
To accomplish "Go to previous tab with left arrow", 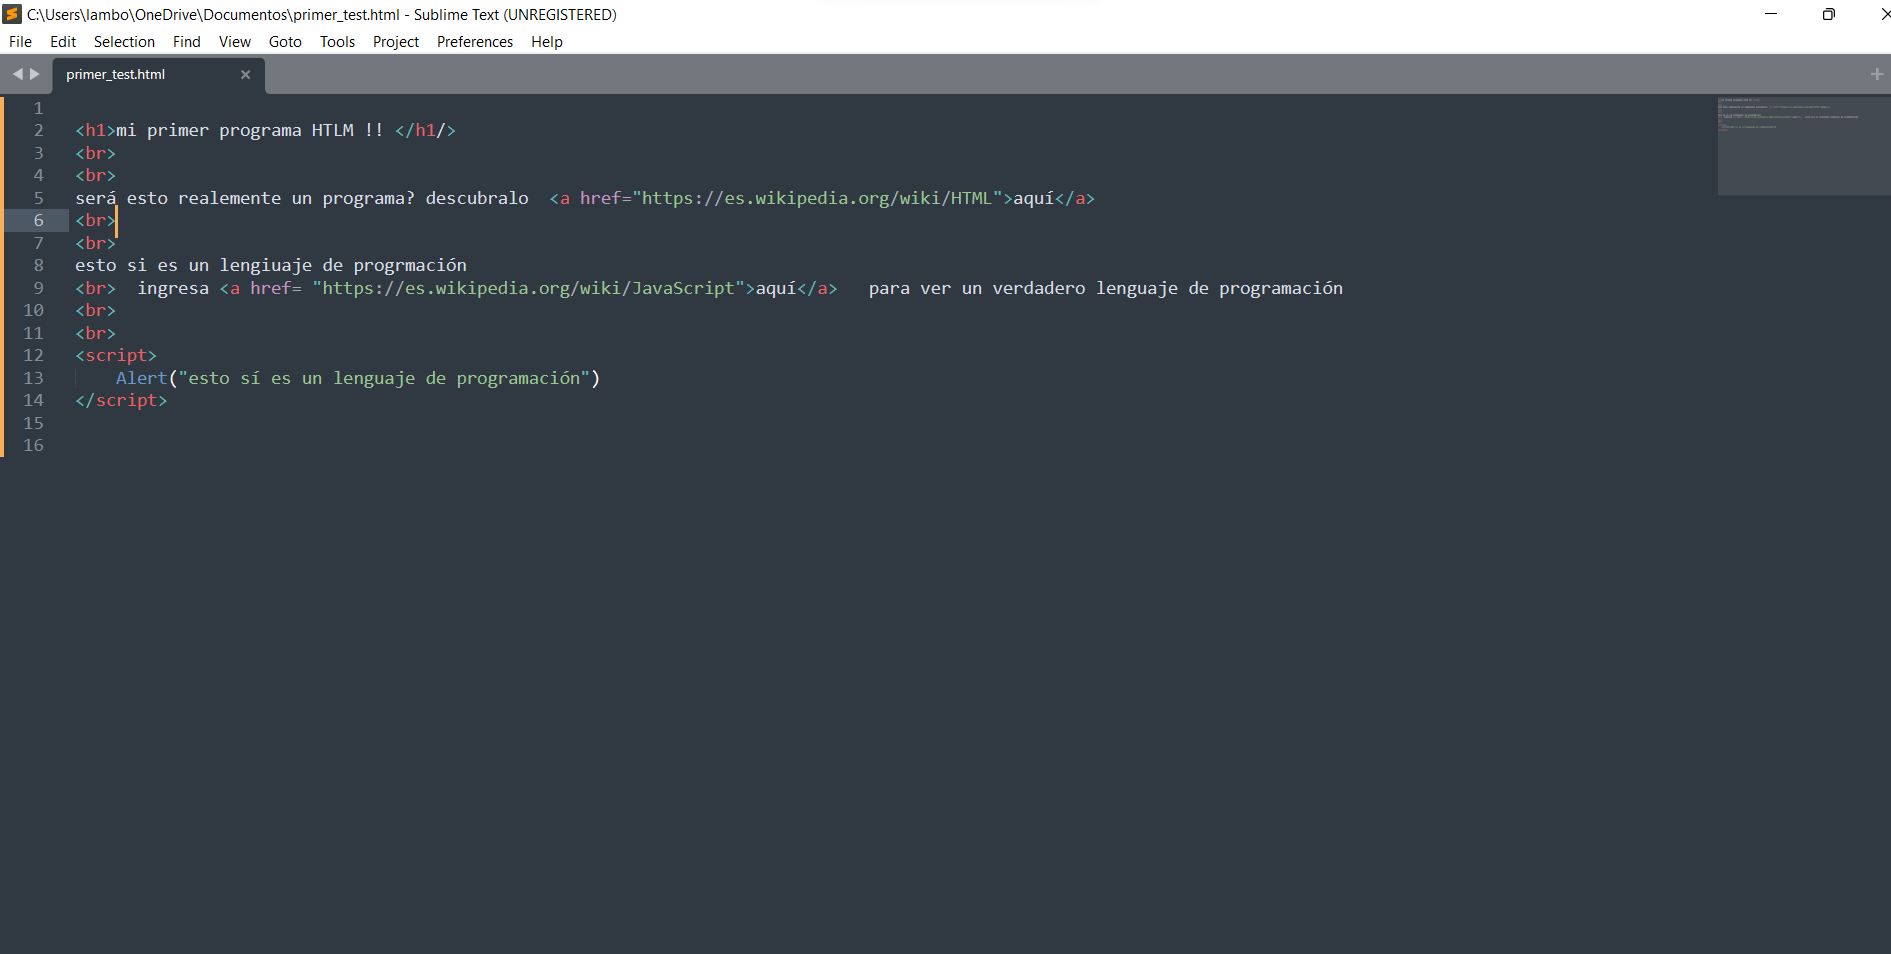I will click(x=17, y=74).
